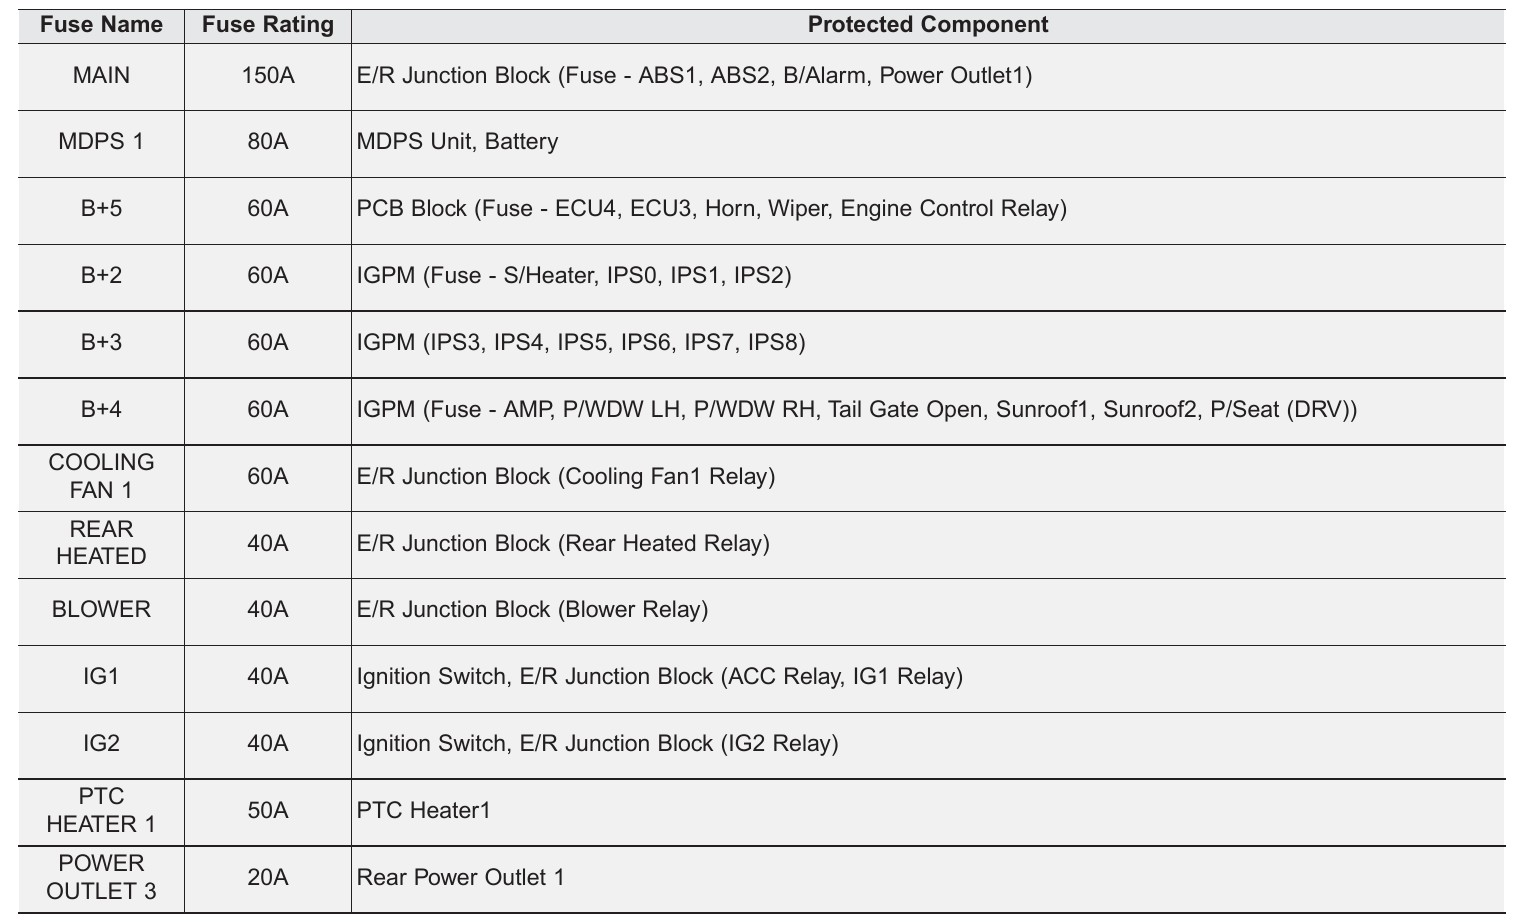Select the IG2 Relay component description
The width and height of the screenshot is (1537, 922).
(597, 744)
